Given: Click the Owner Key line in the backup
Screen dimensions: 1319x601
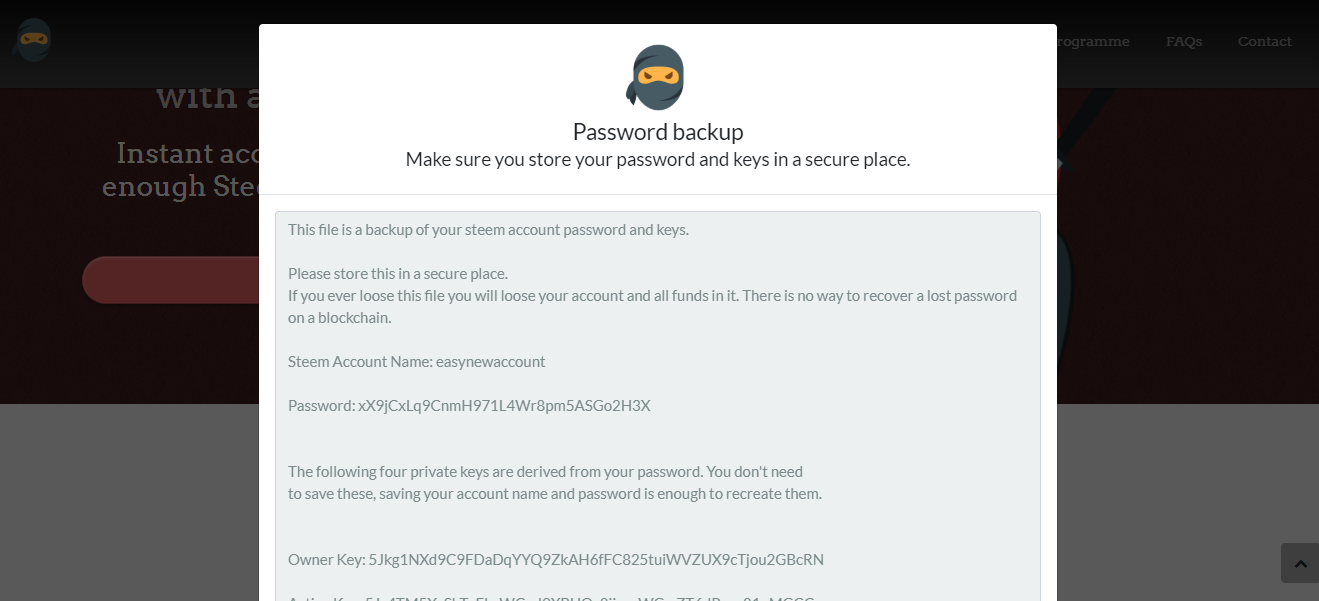Looking at the screenshot, I should tap(556, 560).
